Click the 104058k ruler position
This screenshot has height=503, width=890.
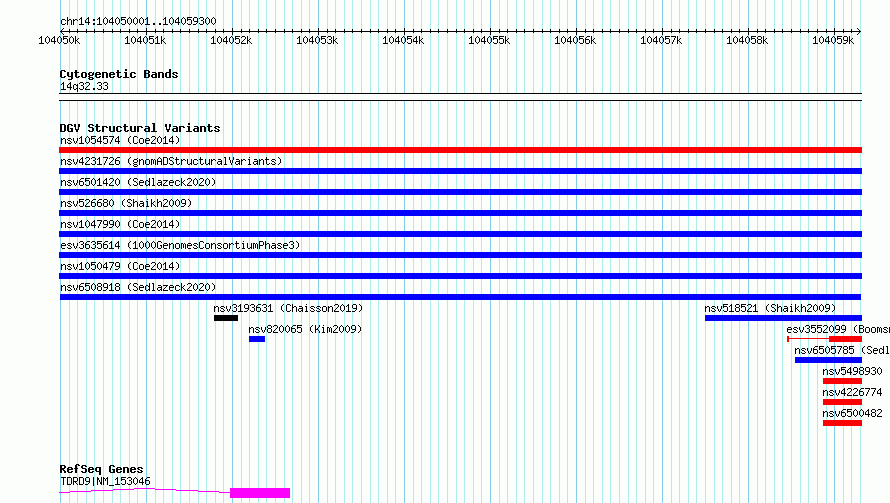747,40
